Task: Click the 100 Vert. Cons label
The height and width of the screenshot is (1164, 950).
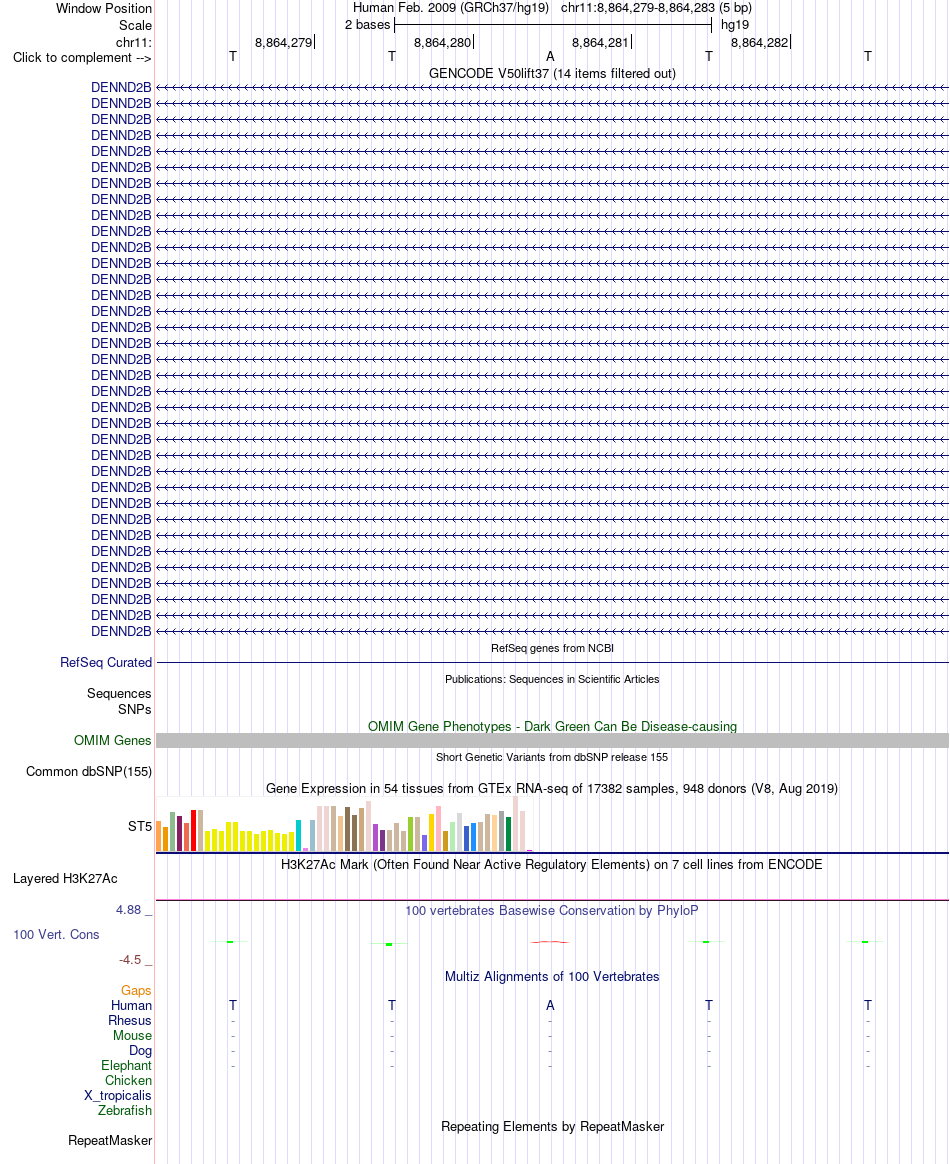Action: (56, 935)
